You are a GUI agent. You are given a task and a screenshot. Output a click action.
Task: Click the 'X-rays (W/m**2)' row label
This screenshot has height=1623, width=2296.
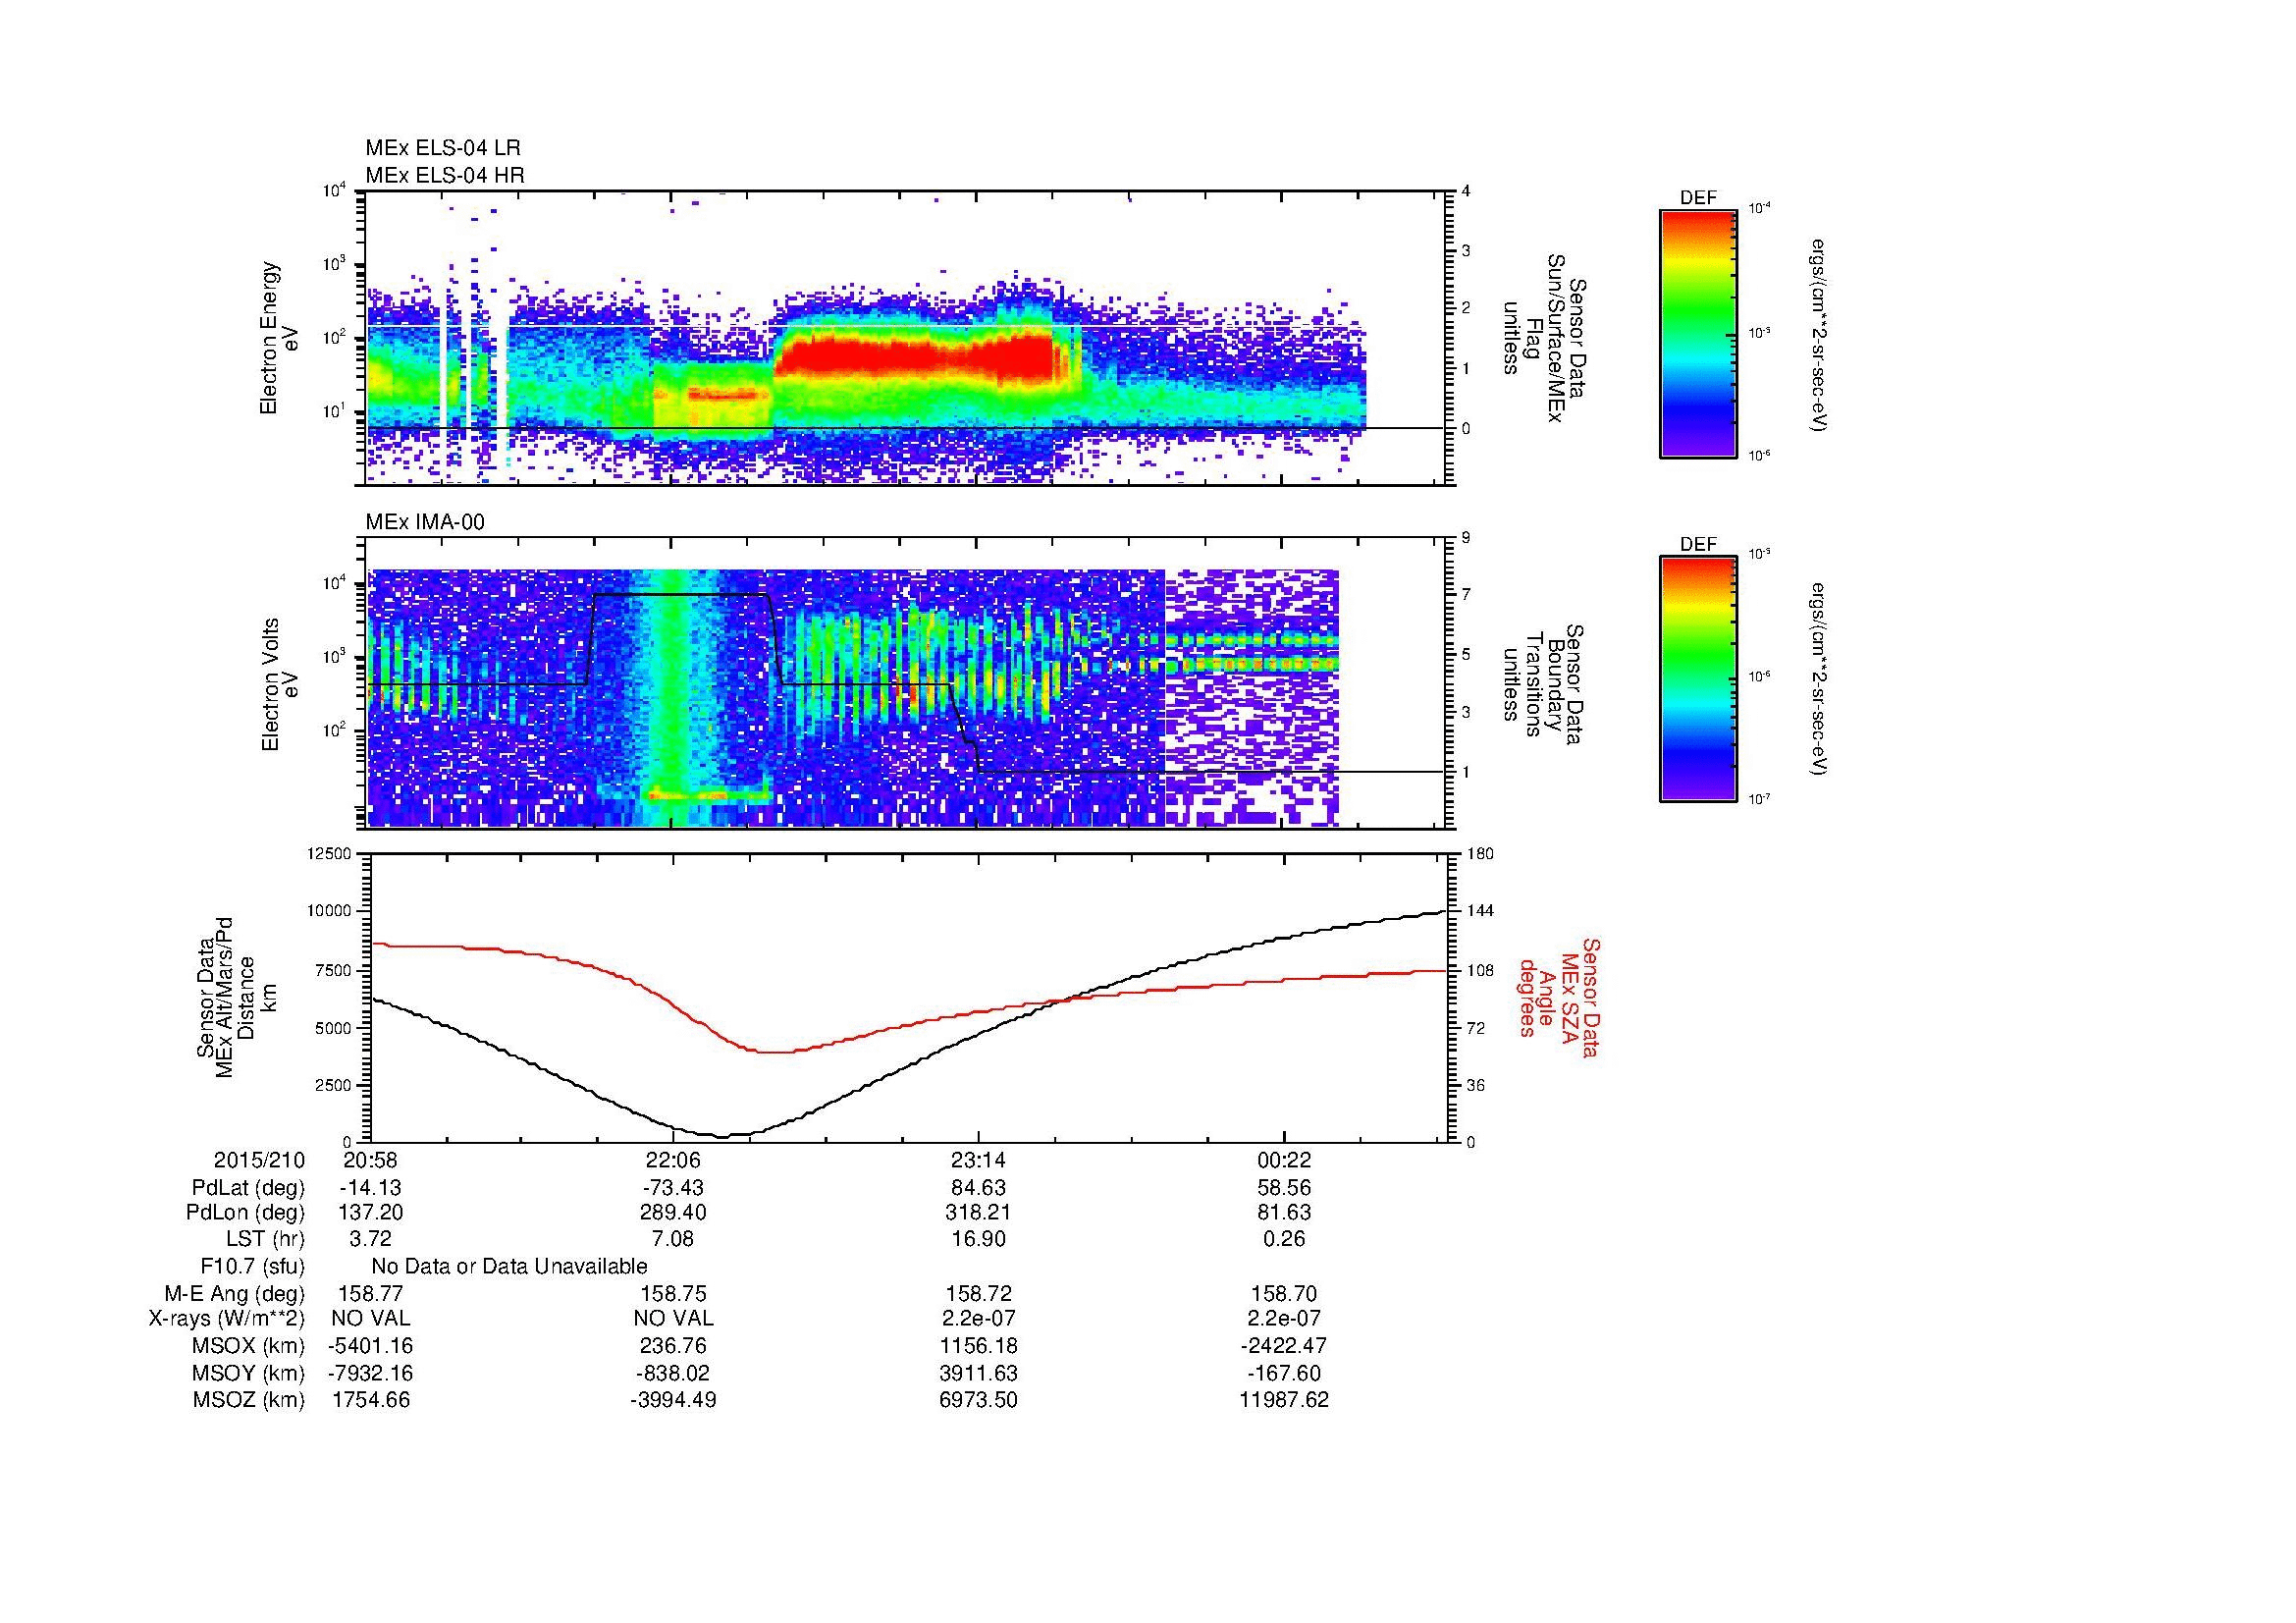pos(226,1319)
